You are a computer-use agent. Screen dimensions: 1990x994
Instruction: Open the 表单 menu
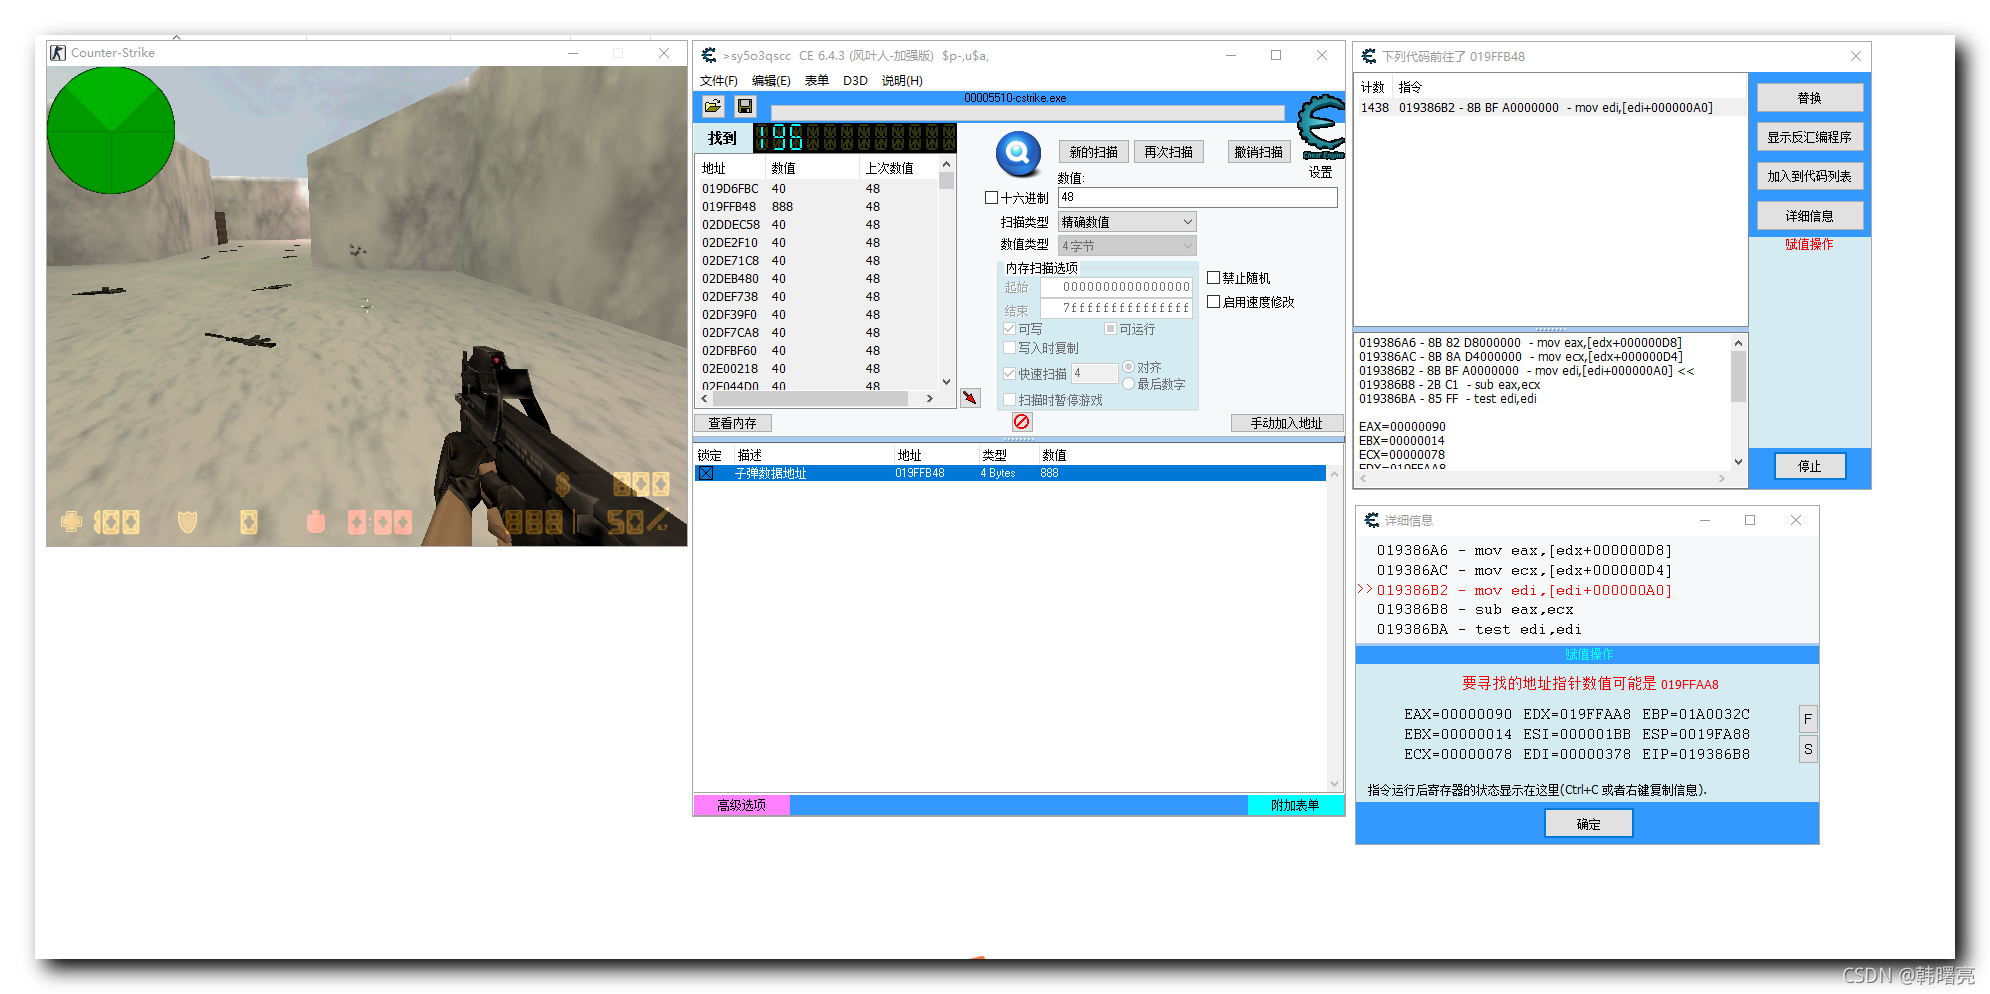click(817, 81)
